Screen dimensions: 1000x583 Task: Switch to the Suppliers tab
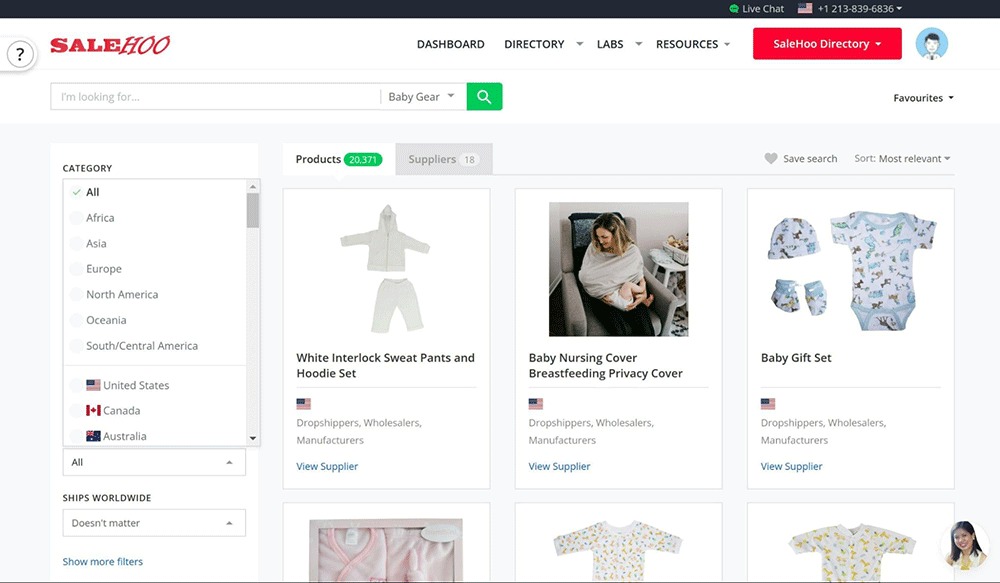pos(443,159)
